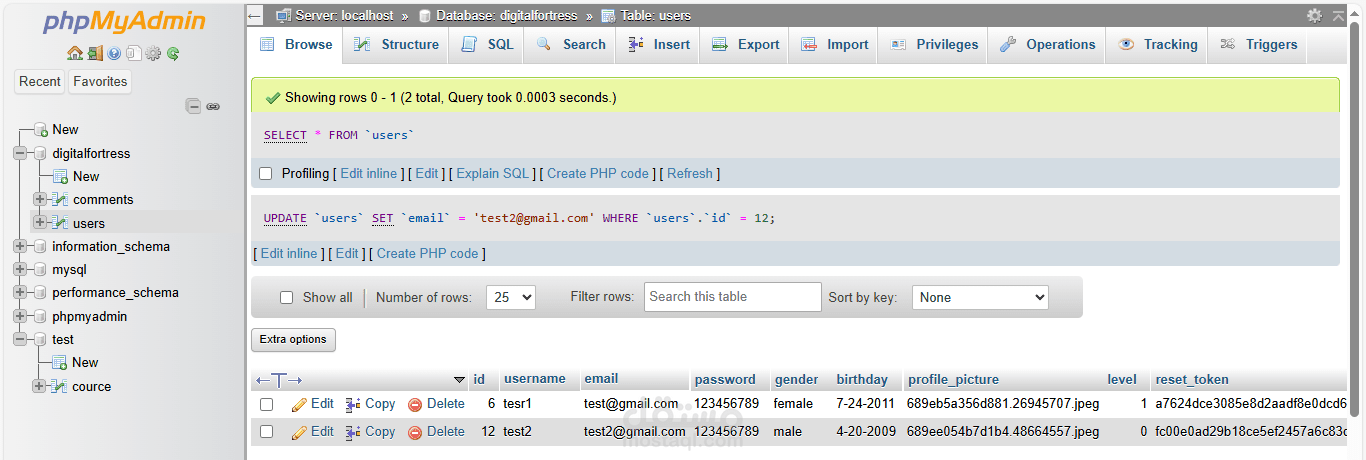Click the panel collapse arrow left of Server breadcrumb
Viewport: 1366px width, 460px height.
tap(255, 15)
